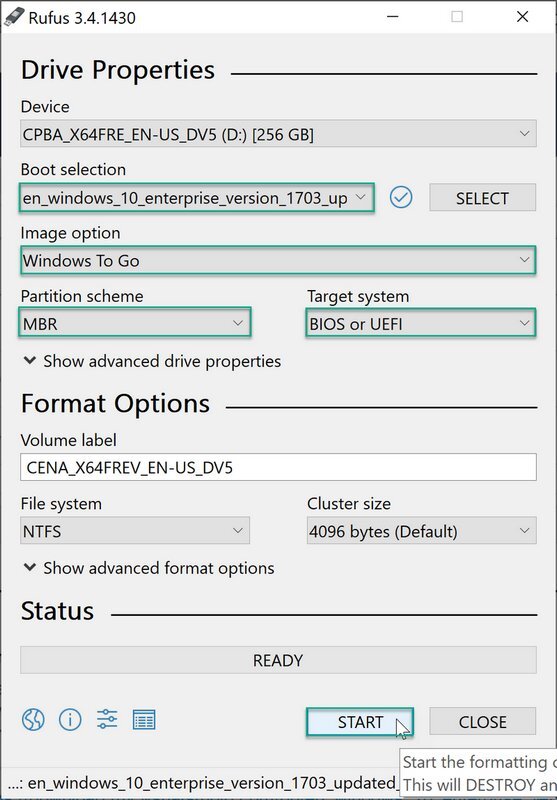The width and height of the screenshot is (557, 800).
Task: Open the language globe icon
Action: coord(33,720)
